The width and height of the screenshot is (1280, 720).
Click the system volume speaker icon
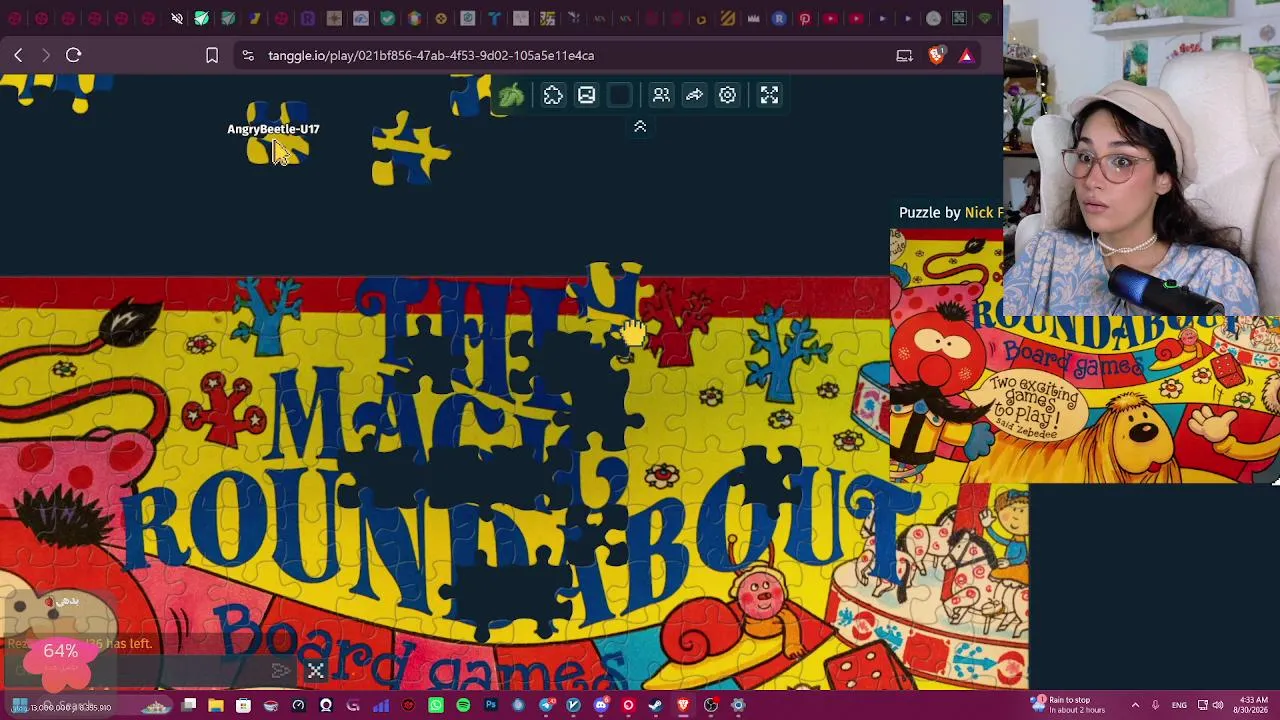[1218, 706]
